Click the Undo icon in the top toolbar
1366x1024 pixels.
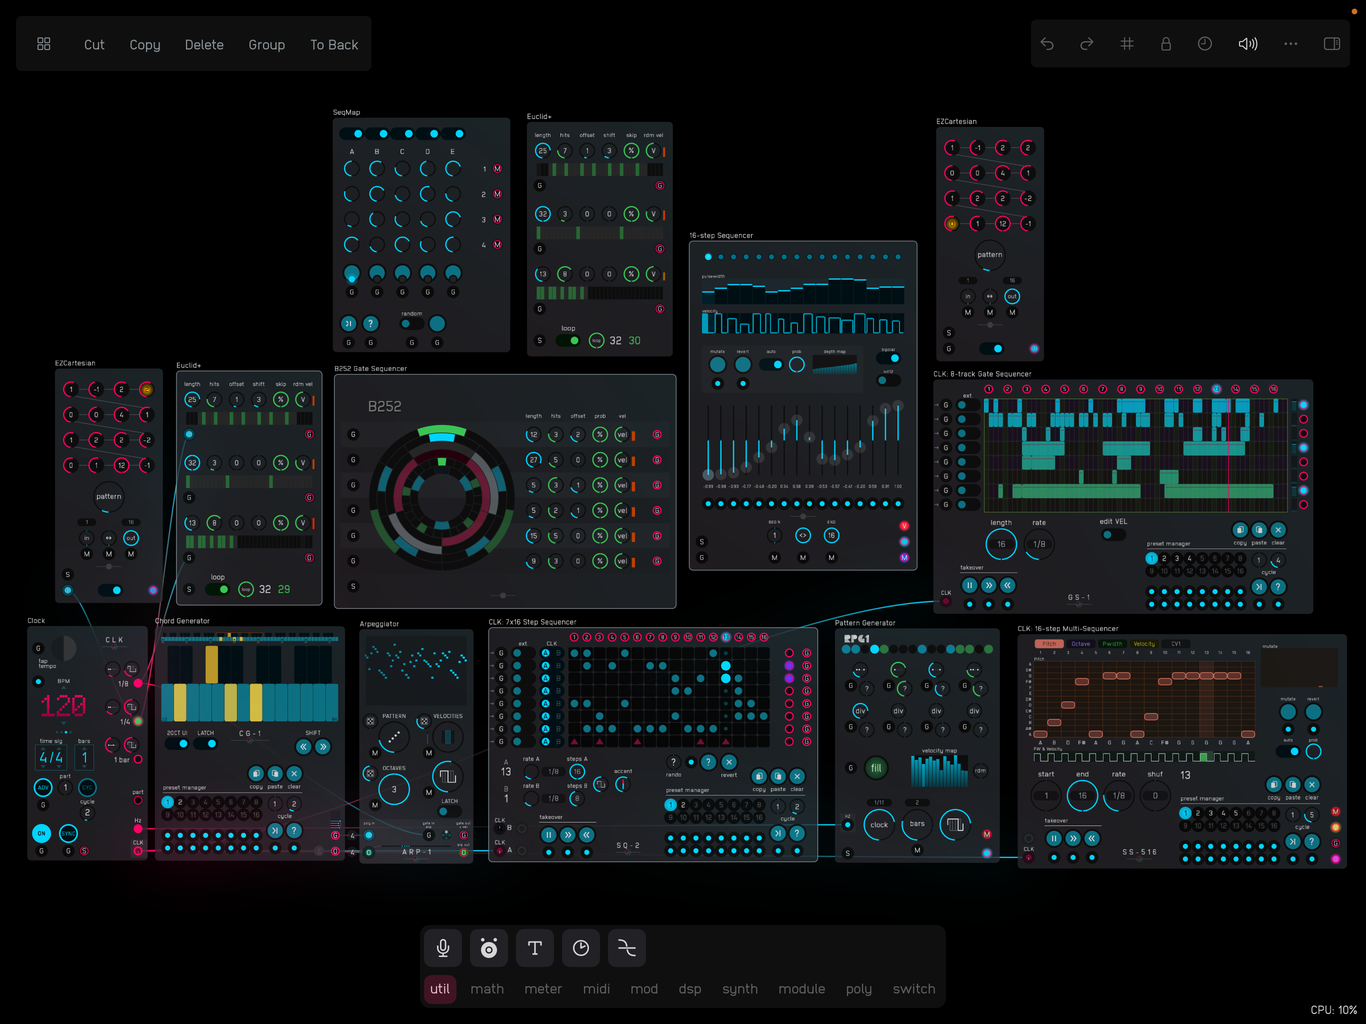pos(1047,44)
